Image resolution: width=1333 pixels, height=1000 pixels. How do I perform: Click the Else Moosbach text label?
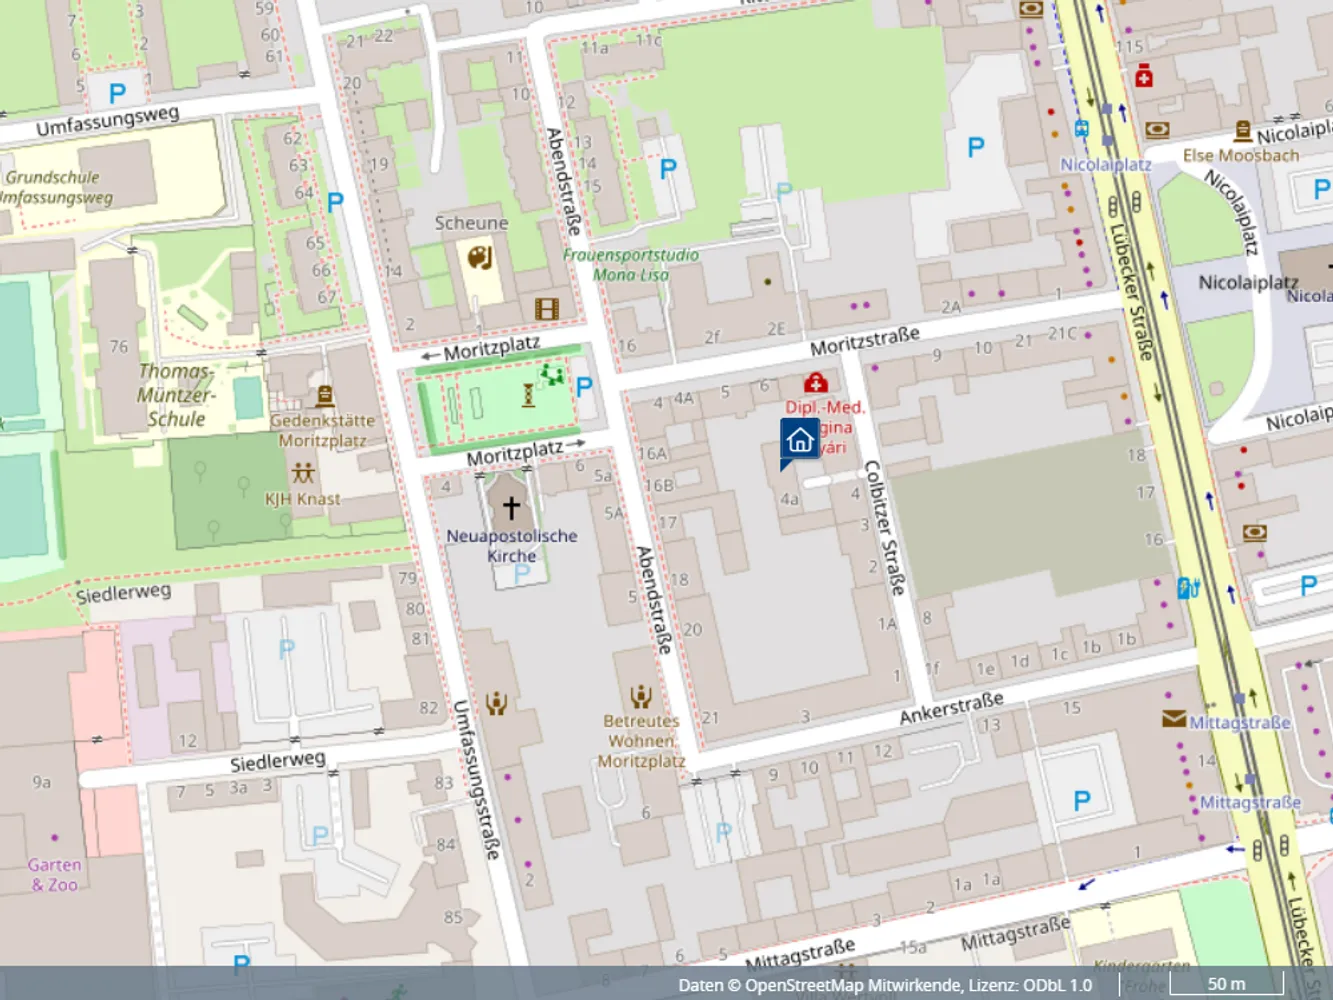coord(1241,155)
